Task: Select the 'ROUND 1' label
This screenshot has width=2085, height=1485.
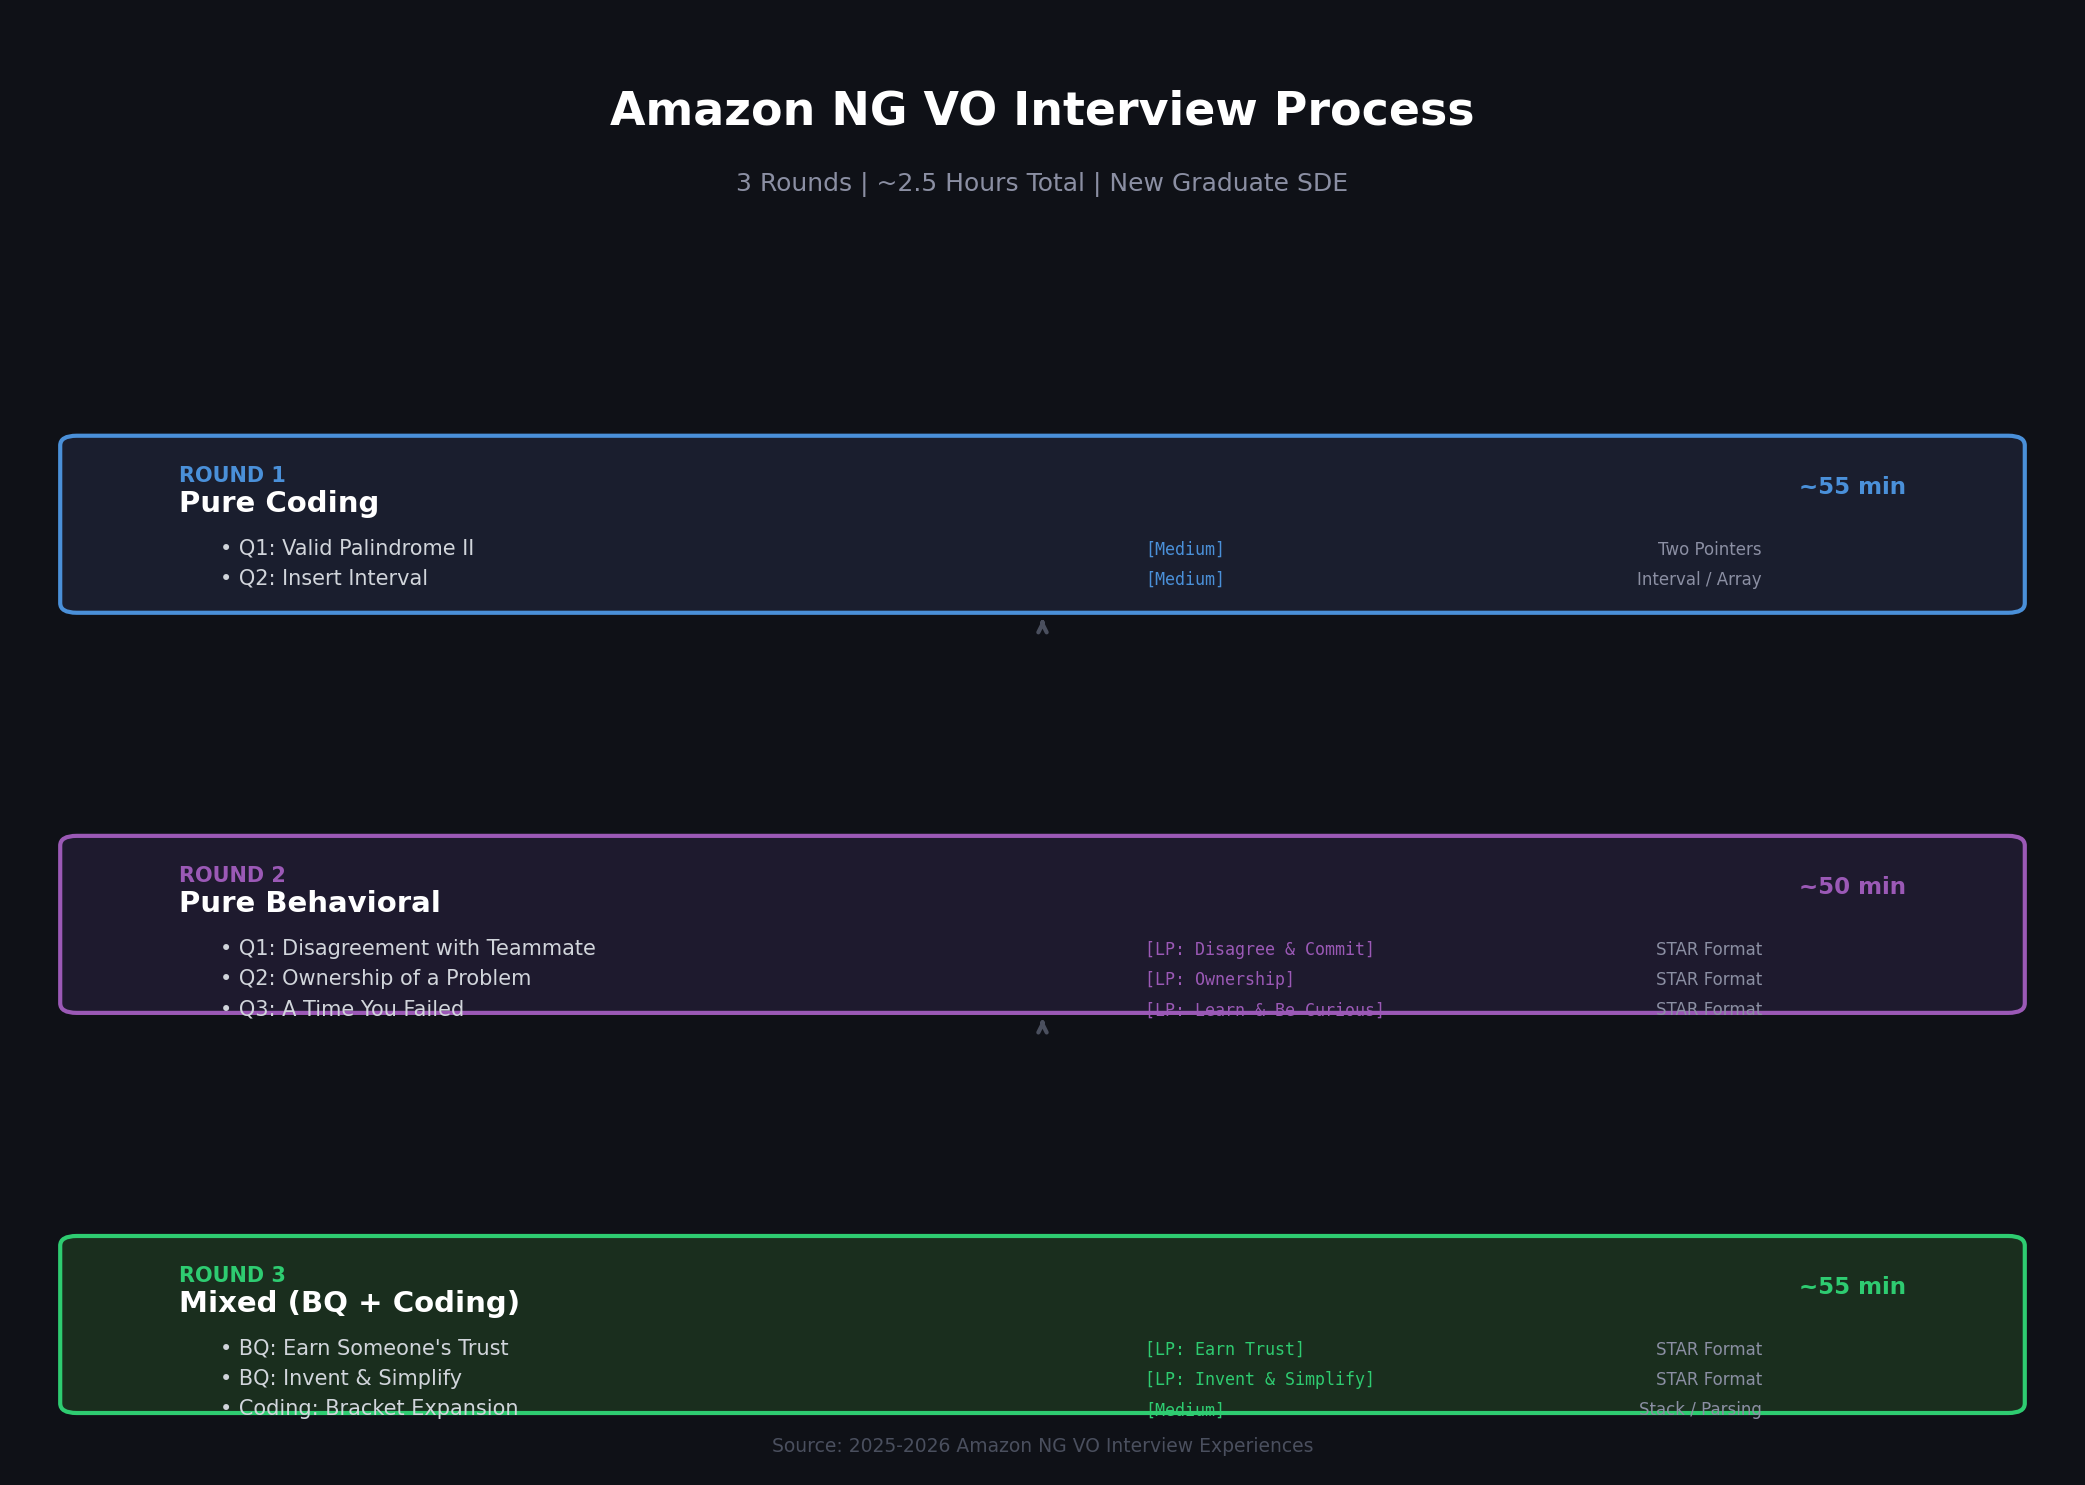Action: click(x=232, y=475)
